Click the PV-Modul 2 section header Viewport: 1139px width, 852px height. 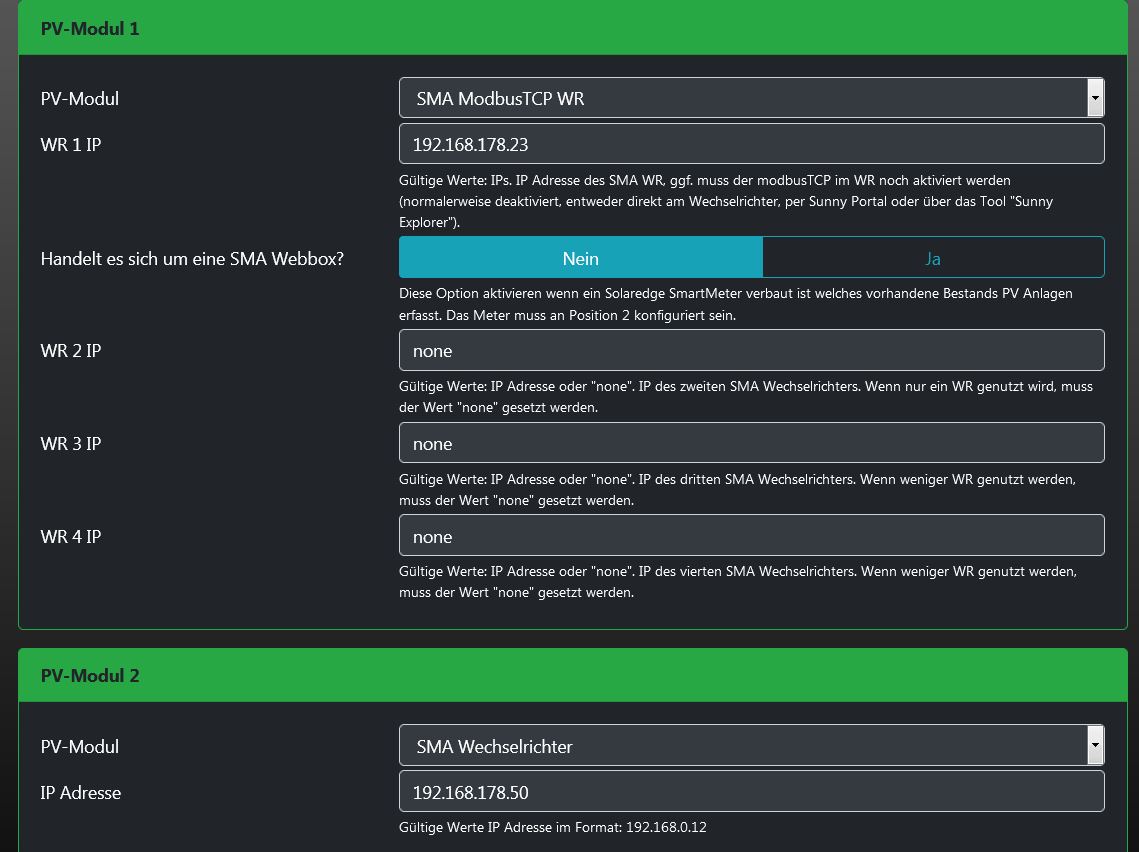(90, 676)
